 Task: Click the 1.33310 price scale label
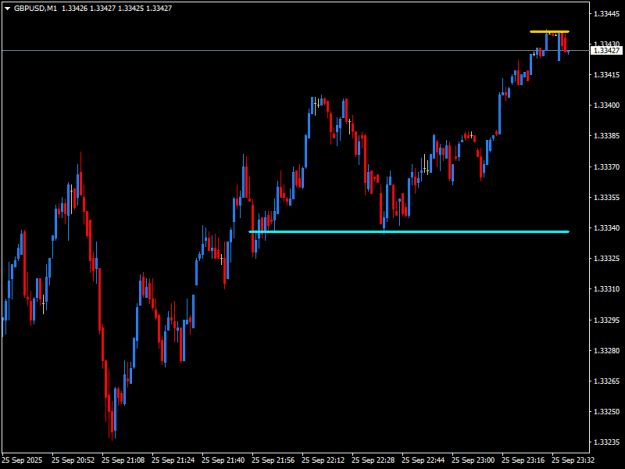[607, 289]
